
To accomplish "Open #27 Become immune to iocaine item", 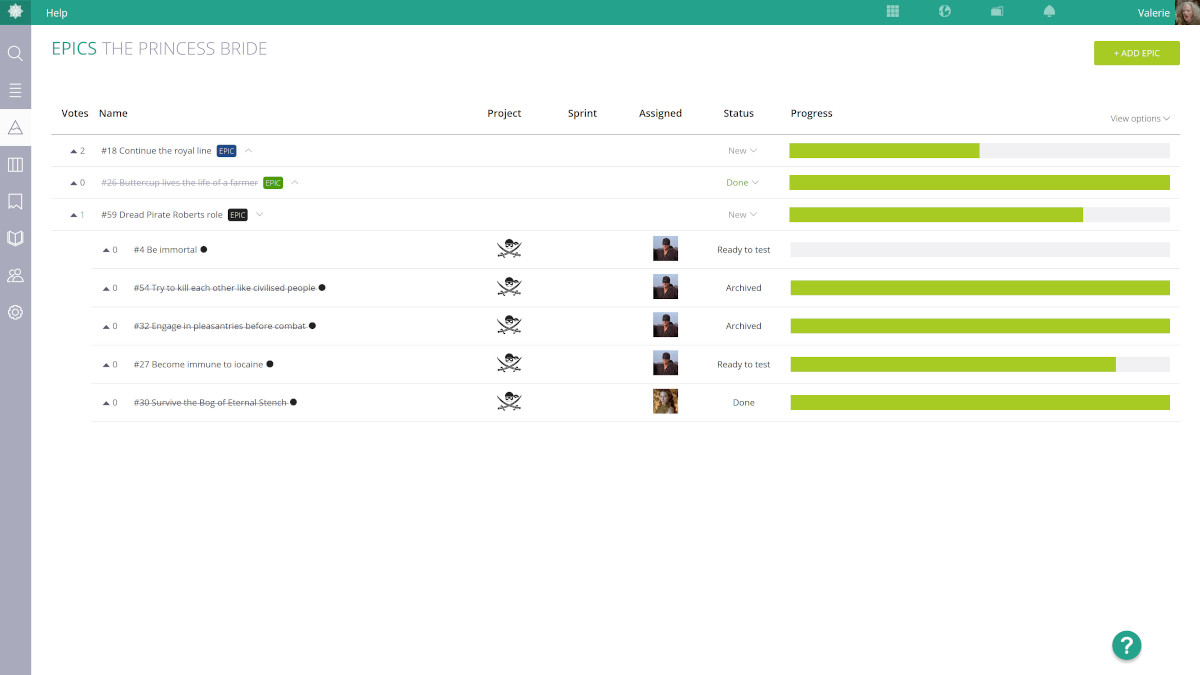I will [198, 364].
